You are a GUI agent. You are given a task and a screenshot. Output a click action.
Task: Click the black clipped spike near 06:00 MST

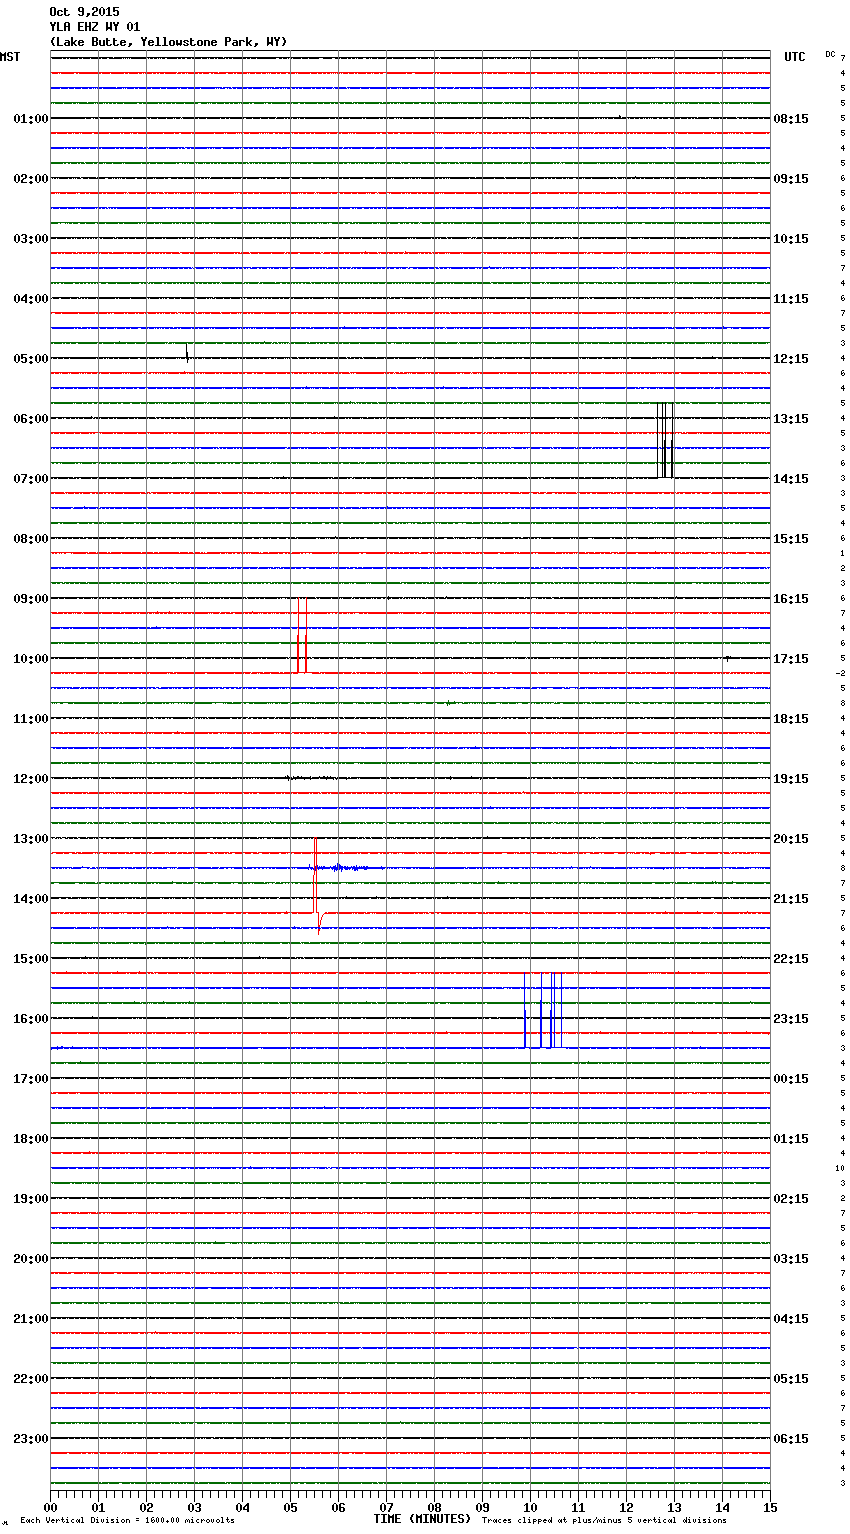(665, 440)
